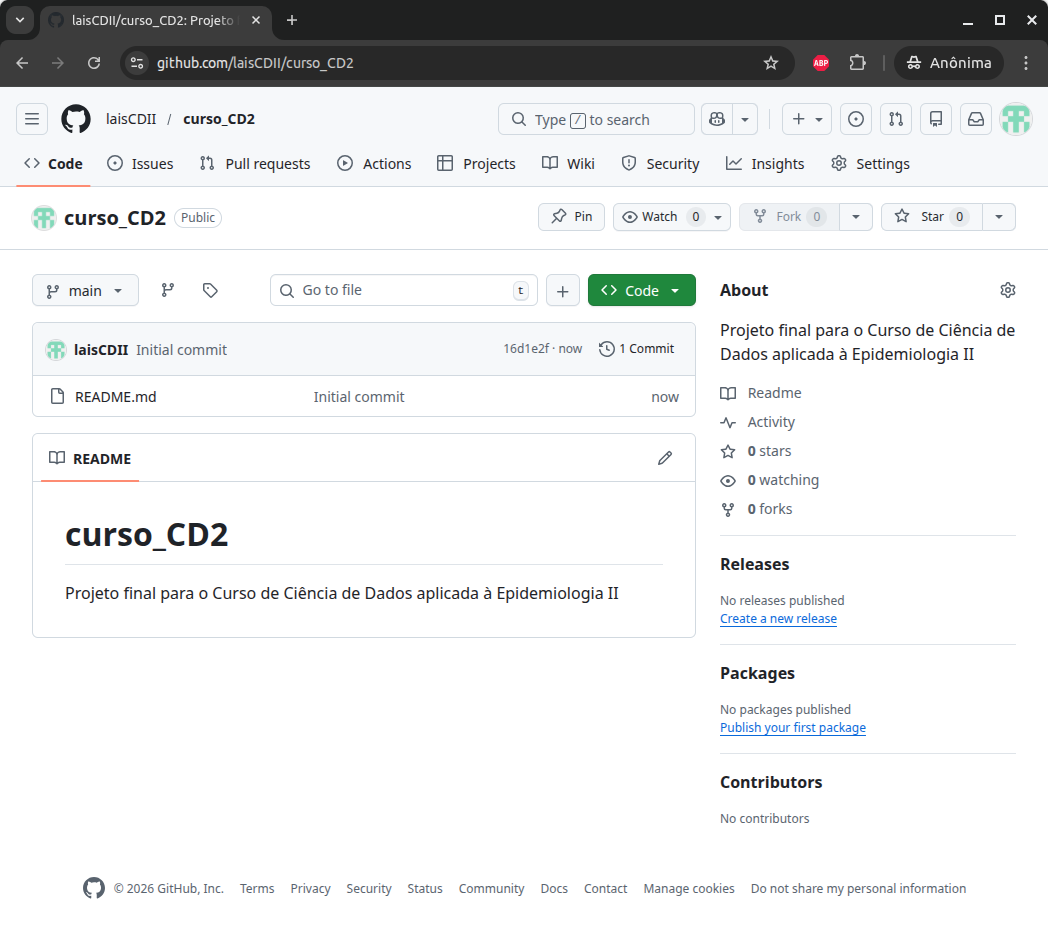Viewport: 1048px width, 946px height.
Task: Click the Create a new release link
Action: pyautogui.click(x=778, y=619)
